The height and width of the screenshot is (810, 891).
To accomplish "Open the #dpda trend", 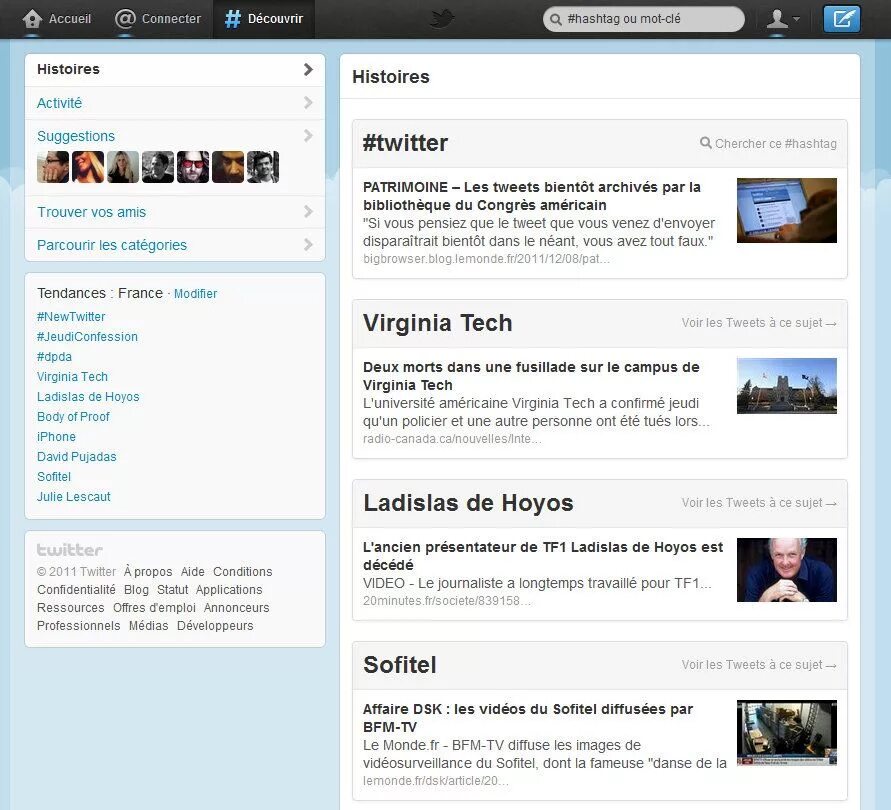I will coord(55,356).
